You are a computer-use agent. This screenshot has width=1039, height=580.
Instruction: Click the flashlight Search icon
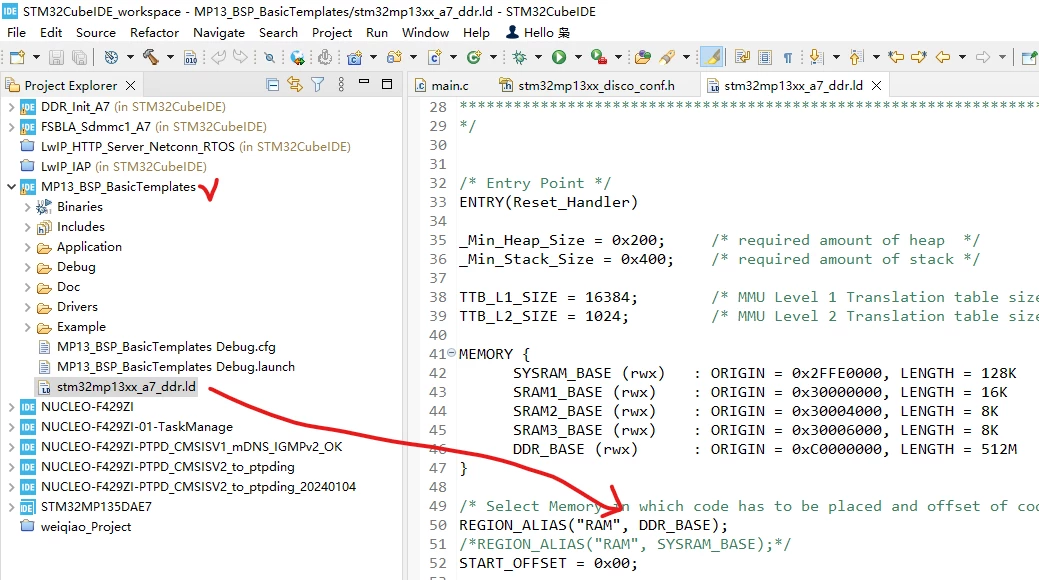click(667, 58)
